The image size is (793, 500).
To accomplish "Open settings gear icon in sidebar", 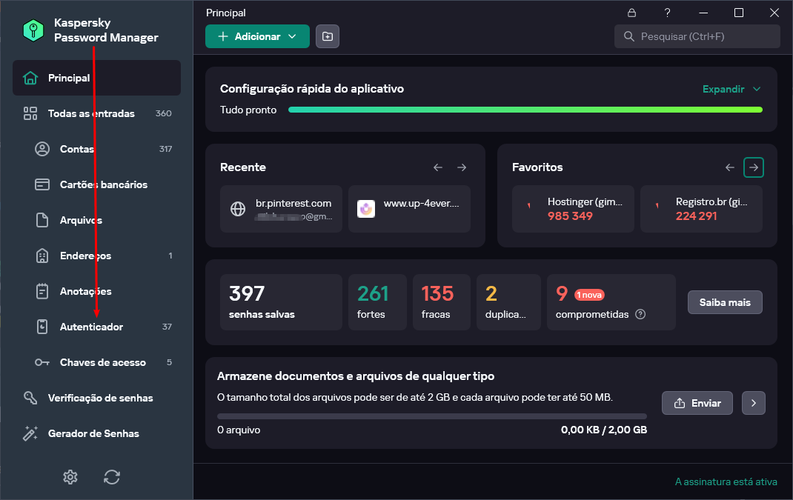I will coord(70,477).
